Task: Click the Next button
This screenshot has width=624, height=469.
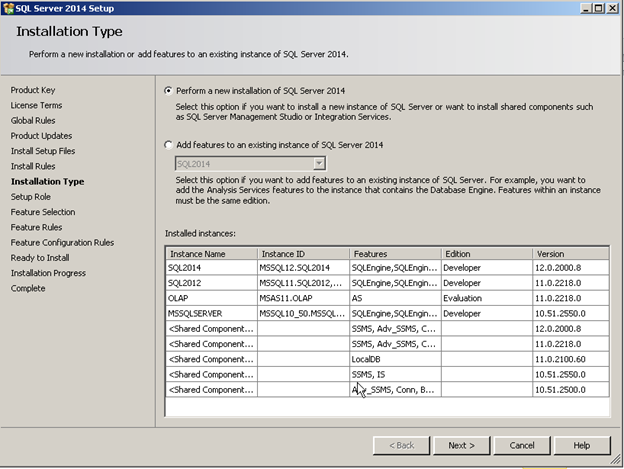Action: (x=461, y=446)
